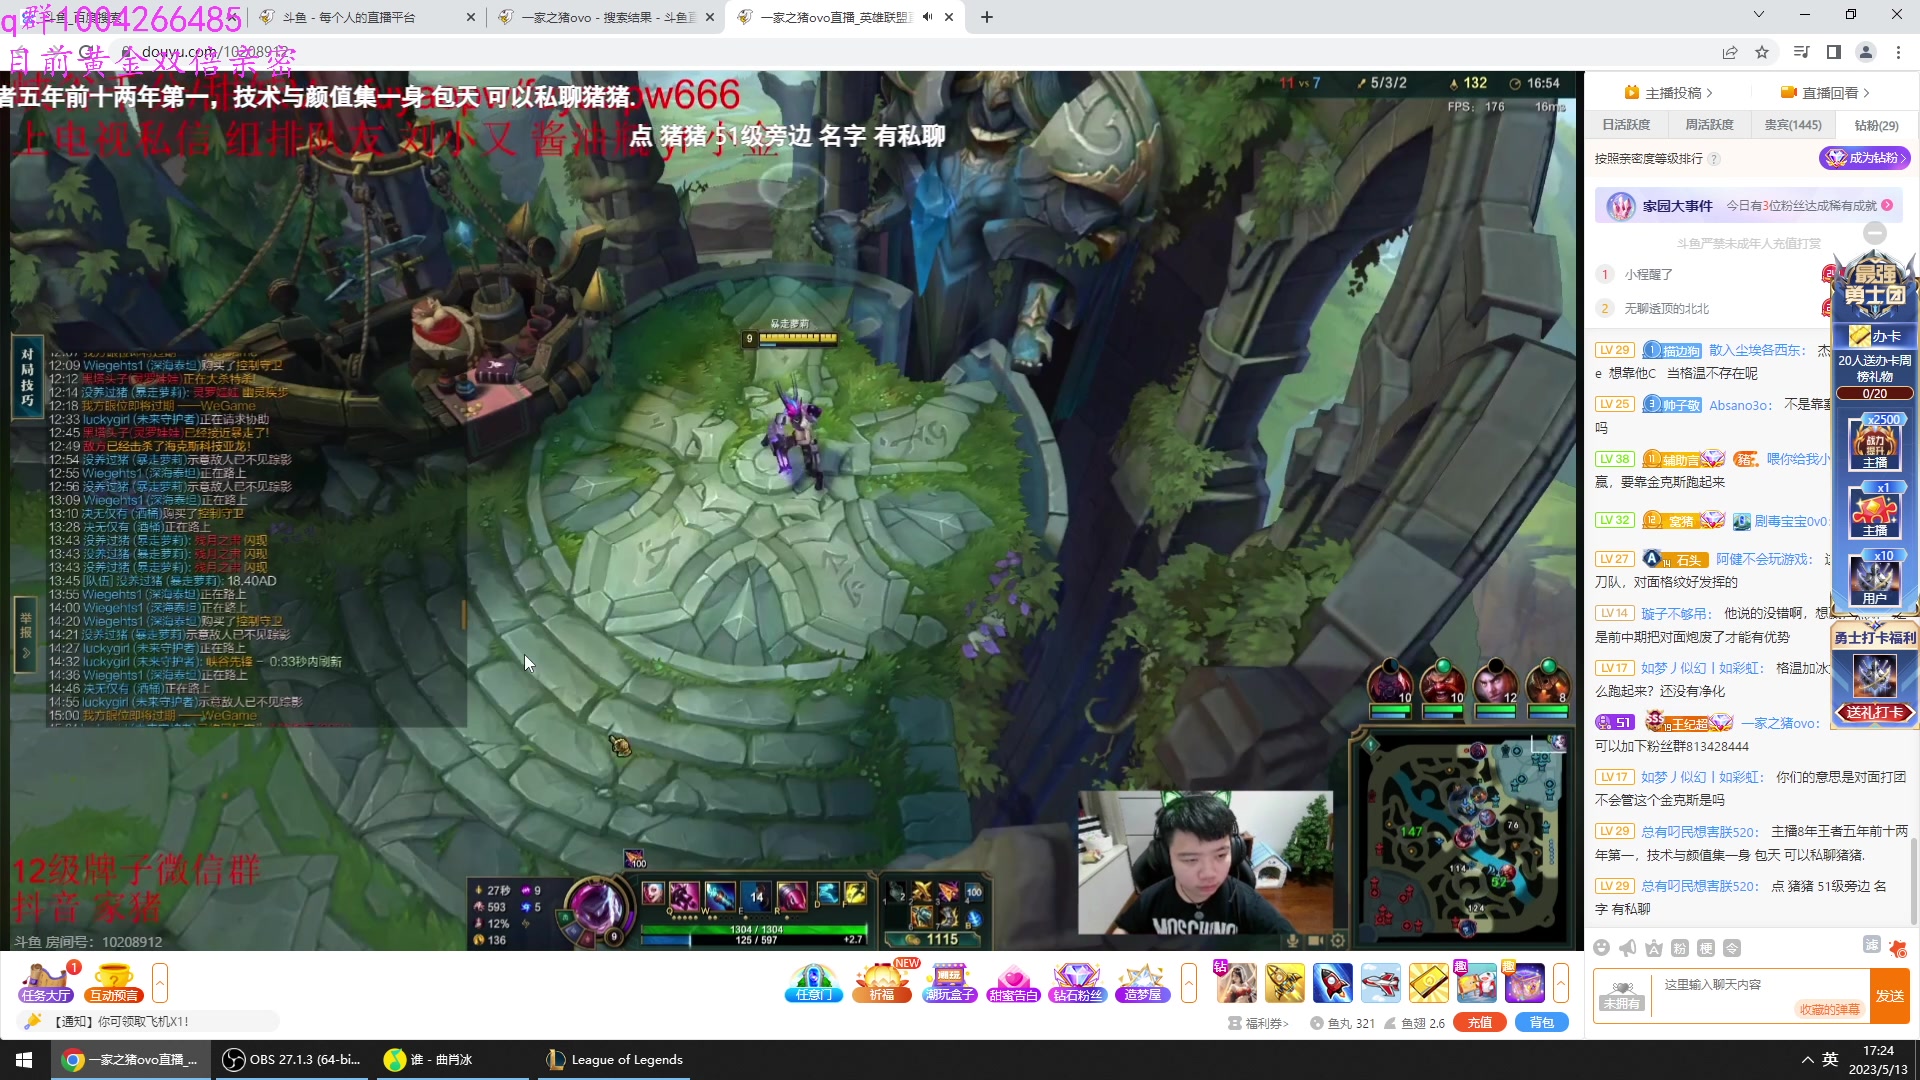This screenshot has height=1080, width=1920.
Task: Open the 令 command danmaku option
Action: tap(1732, 948)
